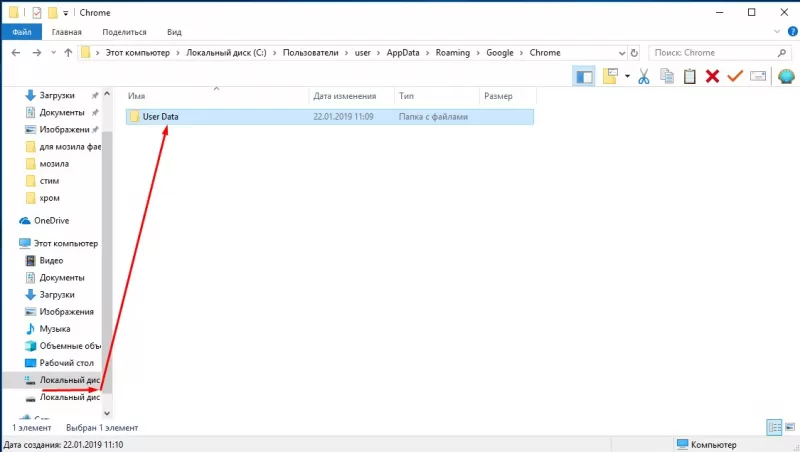The width and height of the screenshot is (800, 452).
Task: Collapse the ribbon using the chevron
Action: (777, 32)
